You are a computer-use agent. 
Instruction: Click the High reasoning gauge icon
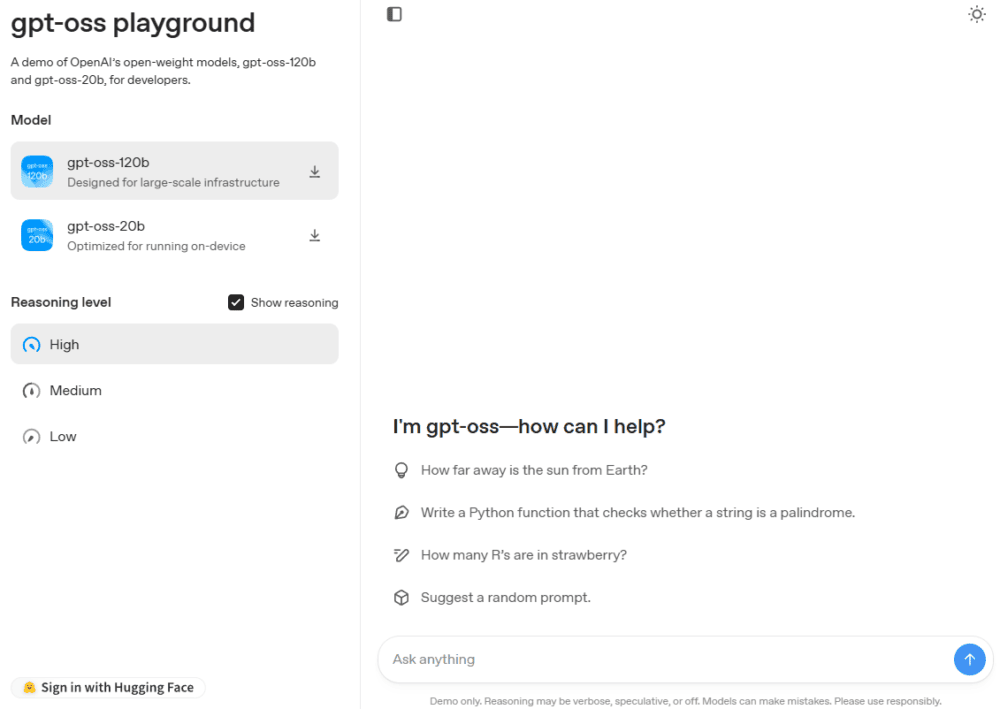click(x=31, y=345)
